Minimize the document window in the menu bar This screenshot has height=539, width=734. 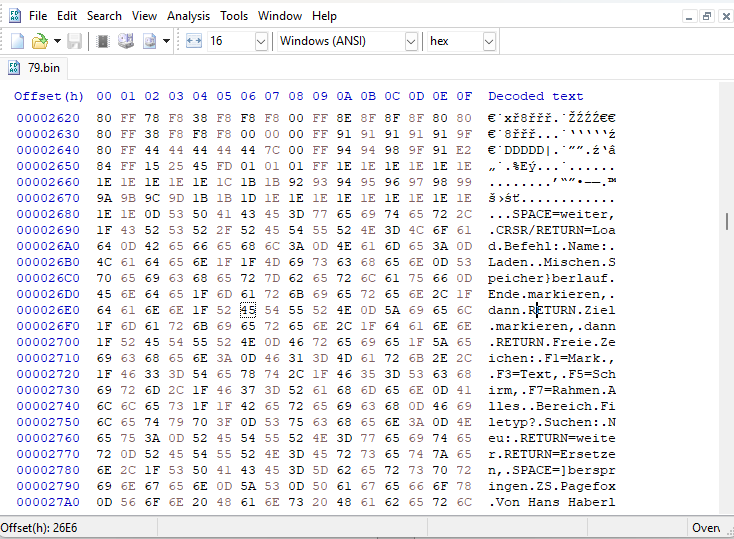(x=689, y=17)
